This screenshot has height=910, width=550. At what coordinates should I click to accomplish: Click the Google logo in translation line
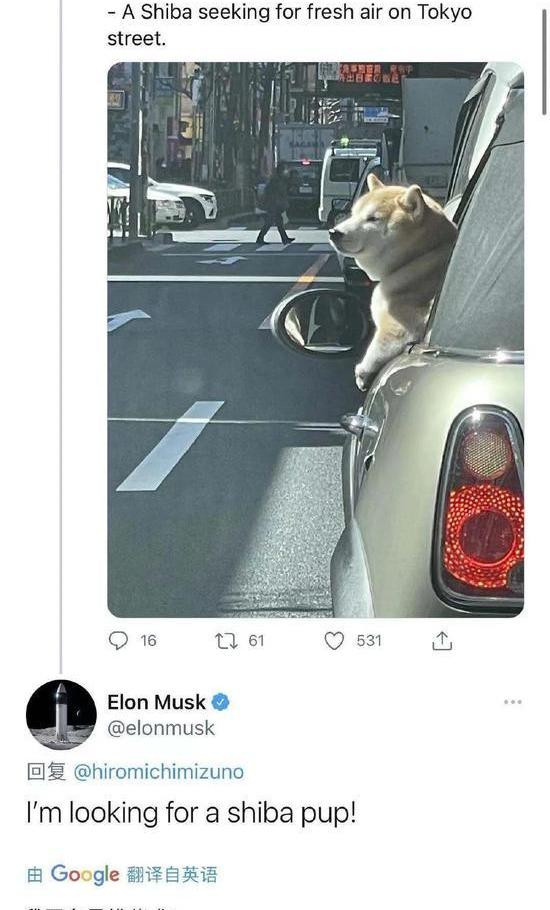[85, 875]
